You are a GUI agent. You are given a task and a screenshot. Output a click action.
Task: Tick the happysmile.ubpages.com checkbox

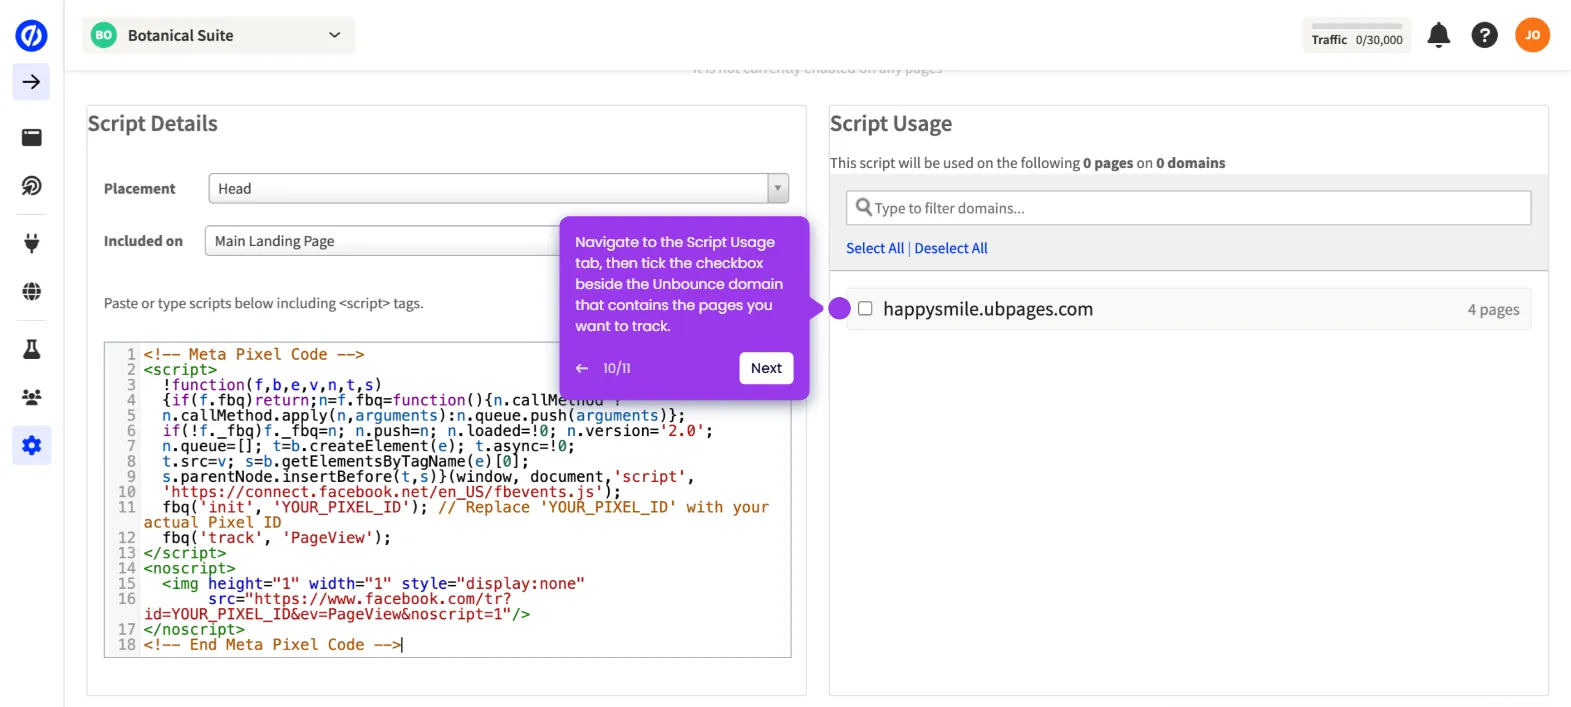865,308
